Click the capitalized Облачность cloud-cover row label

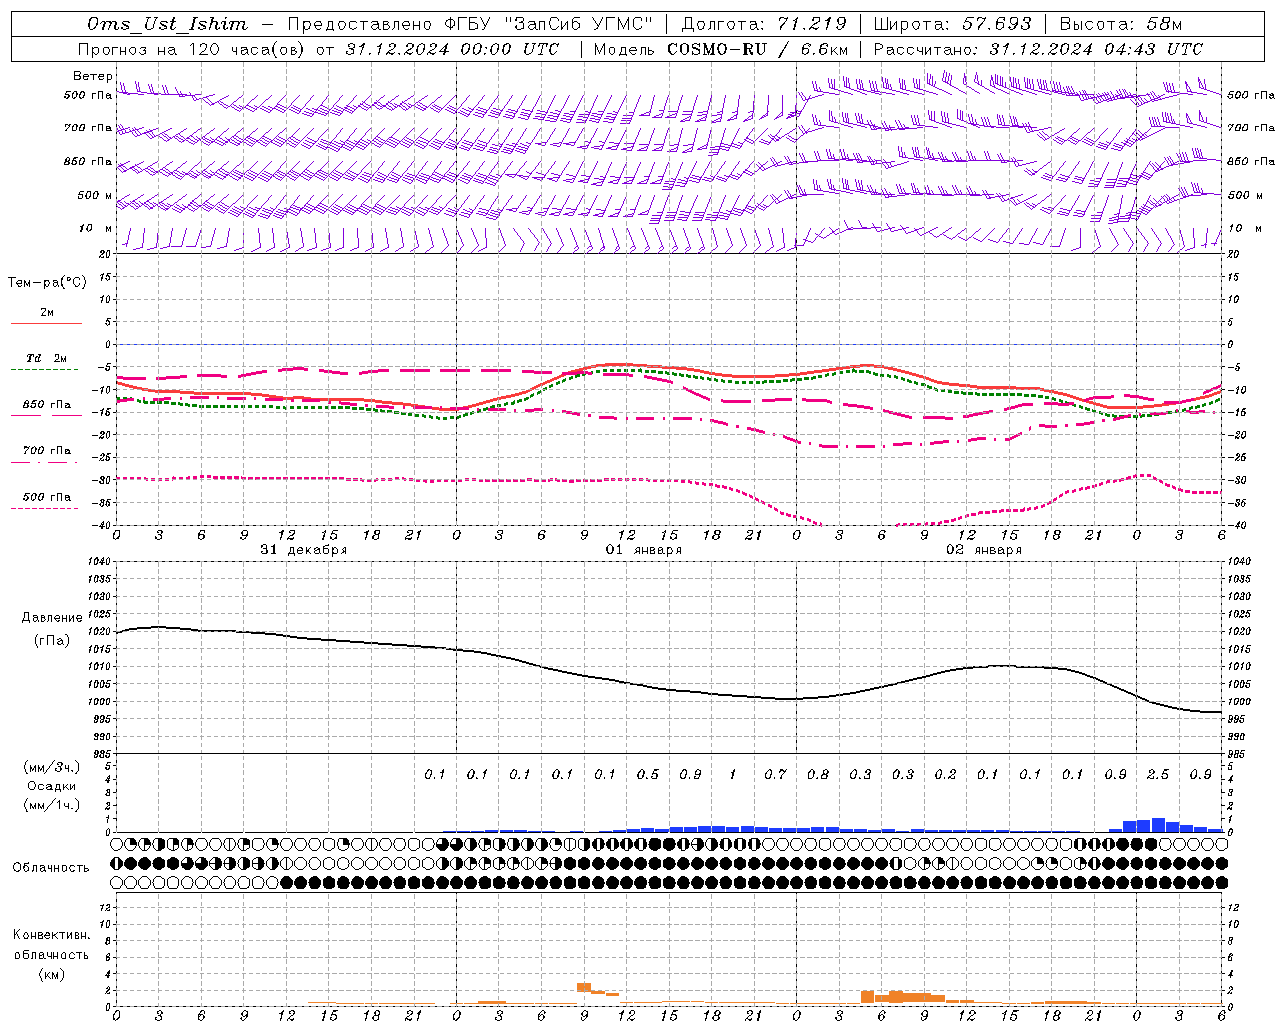51,867
